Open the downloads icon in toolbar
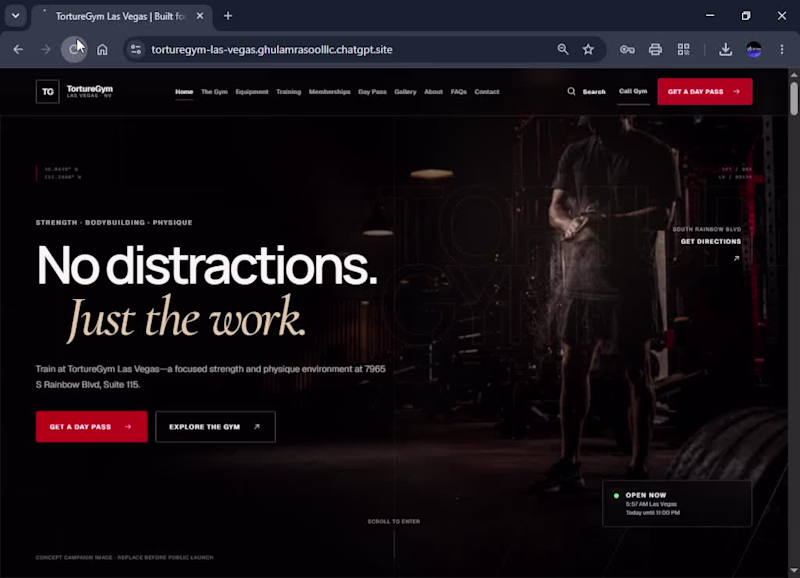Image resolution: width=800 pixels, height=578 pixels. coord(726,49)
